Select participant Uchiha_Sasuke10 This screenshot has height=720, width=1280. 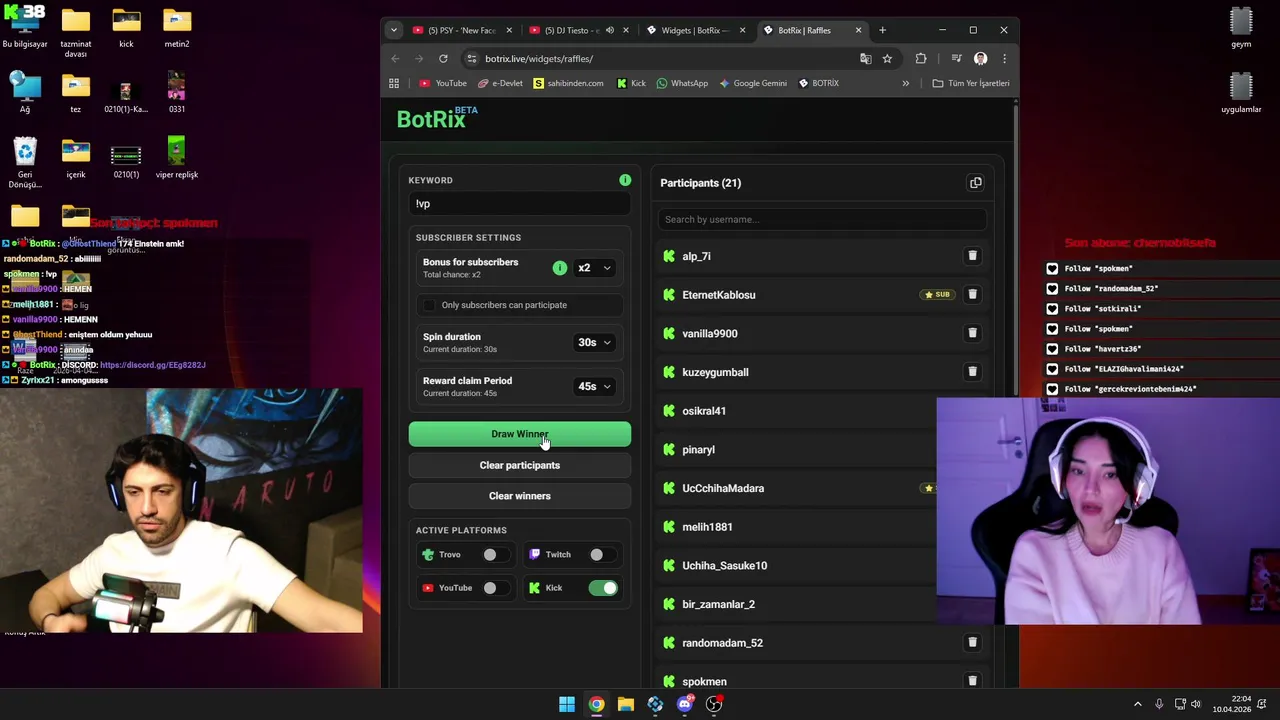pos(725,565)
